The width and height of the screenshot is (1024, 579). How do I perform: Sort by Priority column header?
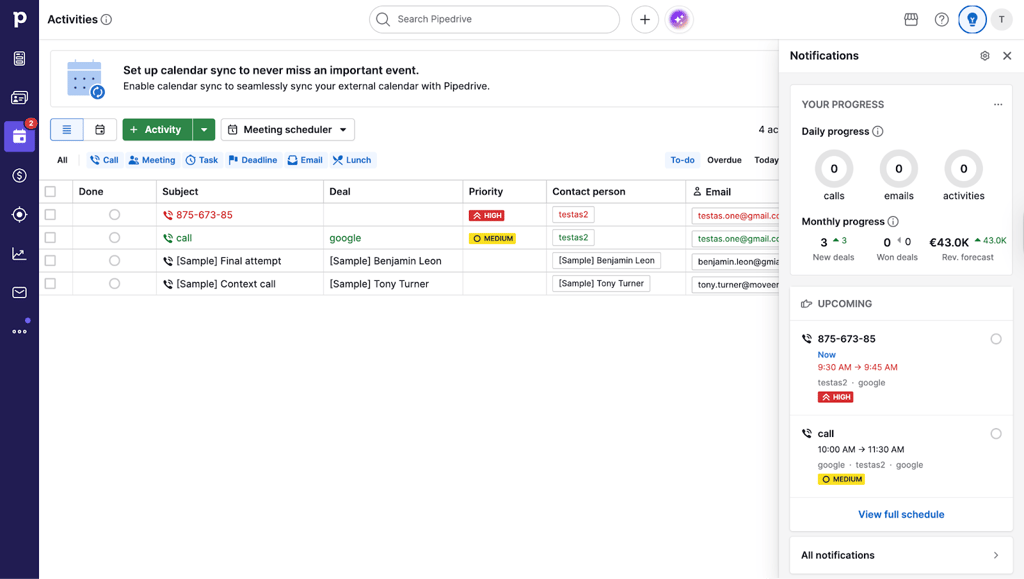click(485, 191)
